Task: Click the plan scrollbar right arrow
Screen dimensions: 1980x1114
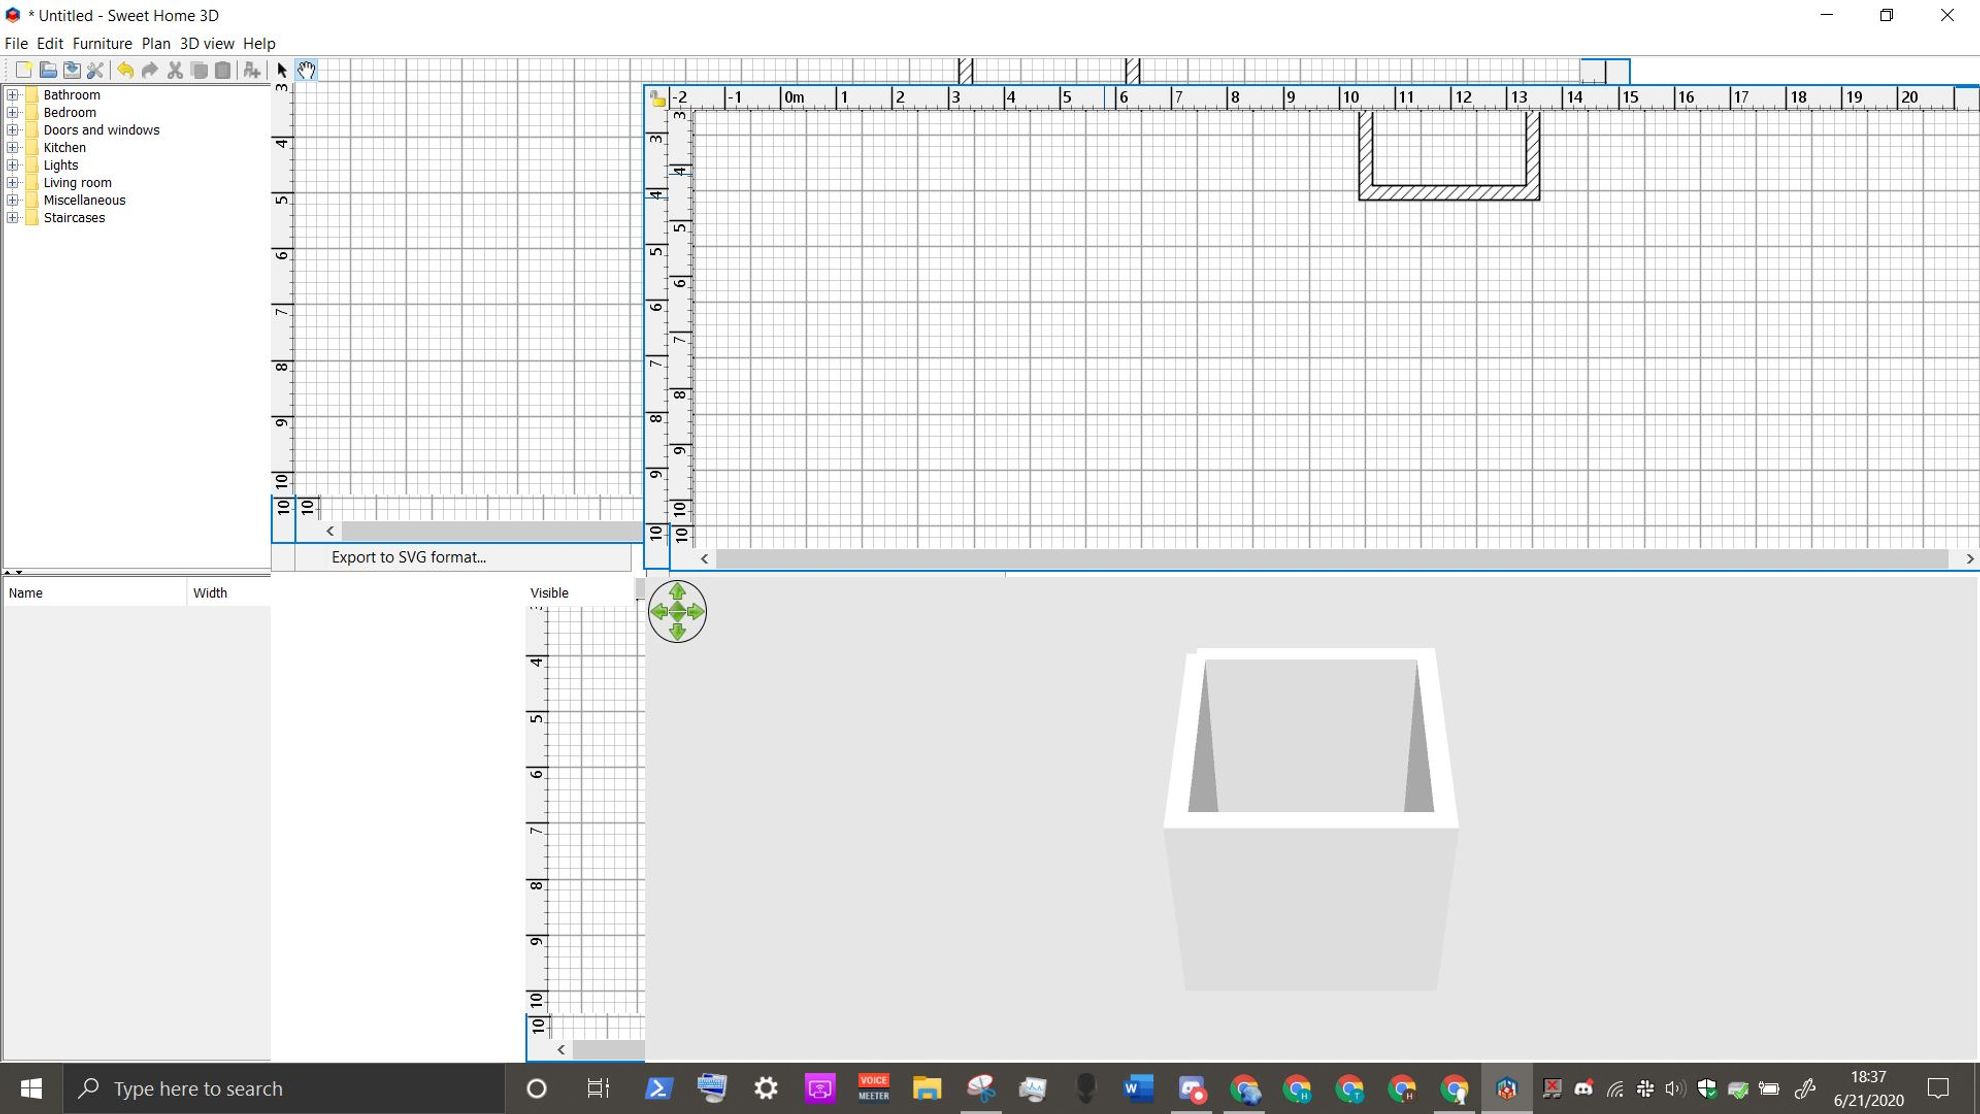Action: pyautogui.click(x=1969, y=559)
